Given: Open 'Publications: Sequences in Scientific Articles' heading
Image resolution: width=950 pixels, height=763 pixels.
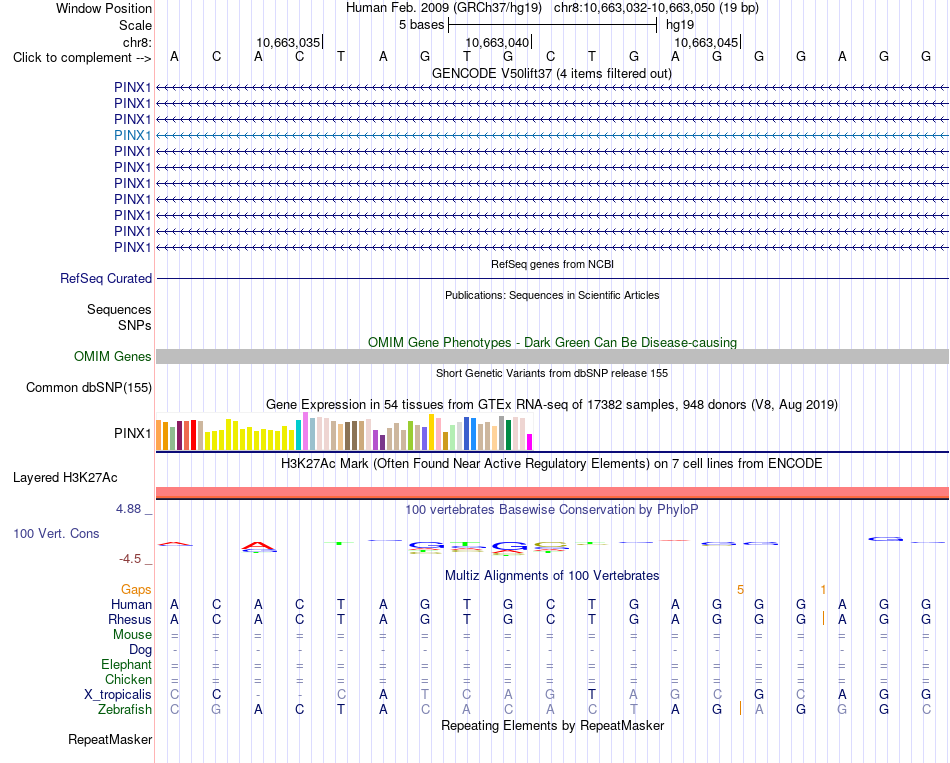Looking at the screenshot, I should tap(552, 295).
